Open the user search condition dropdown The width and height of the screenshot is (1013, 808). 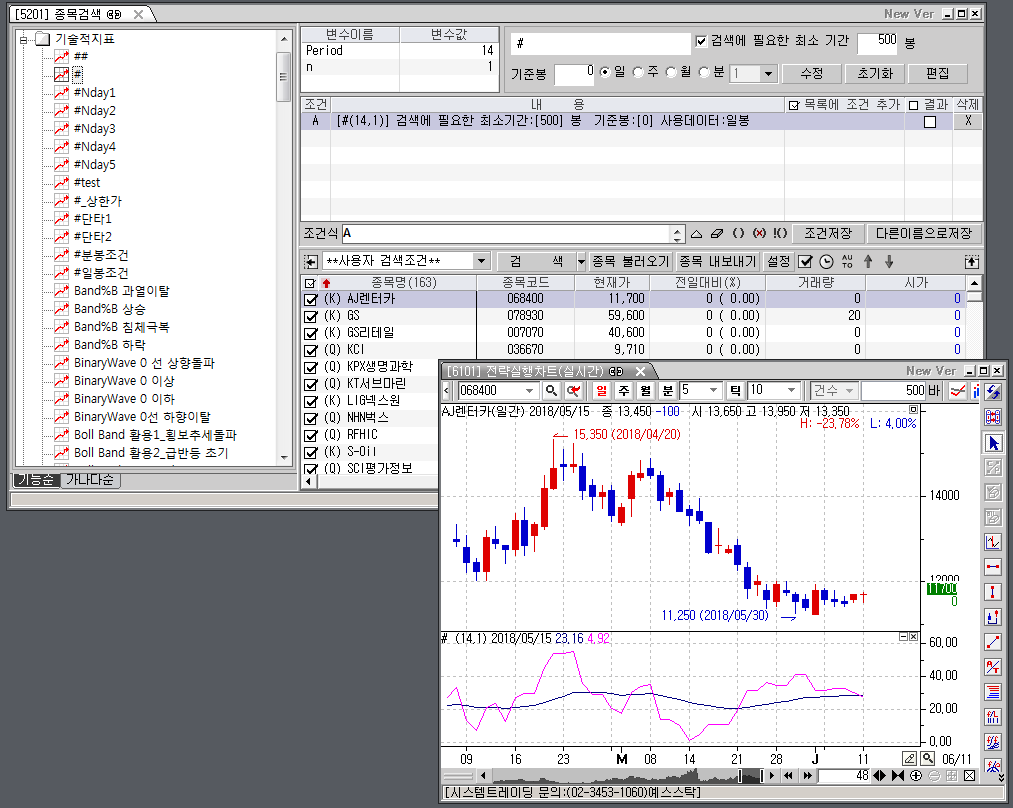pyautogui.click(x=481, y=261)
